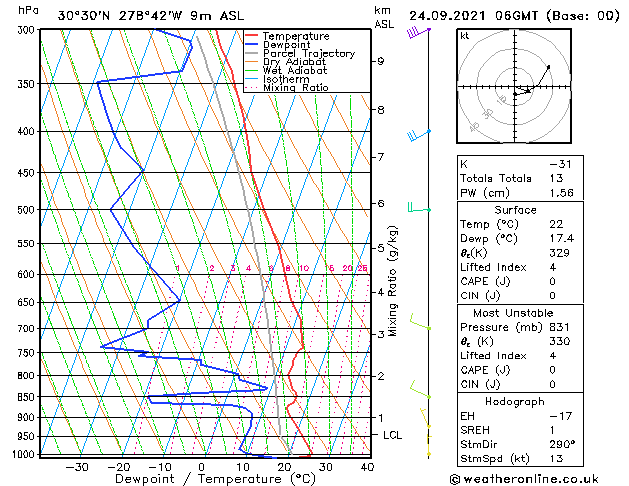Viewport: 629px width, 486px height.
Task: Click the Hodograph table header
Action: pyautogui.click(x=515, y=401)
